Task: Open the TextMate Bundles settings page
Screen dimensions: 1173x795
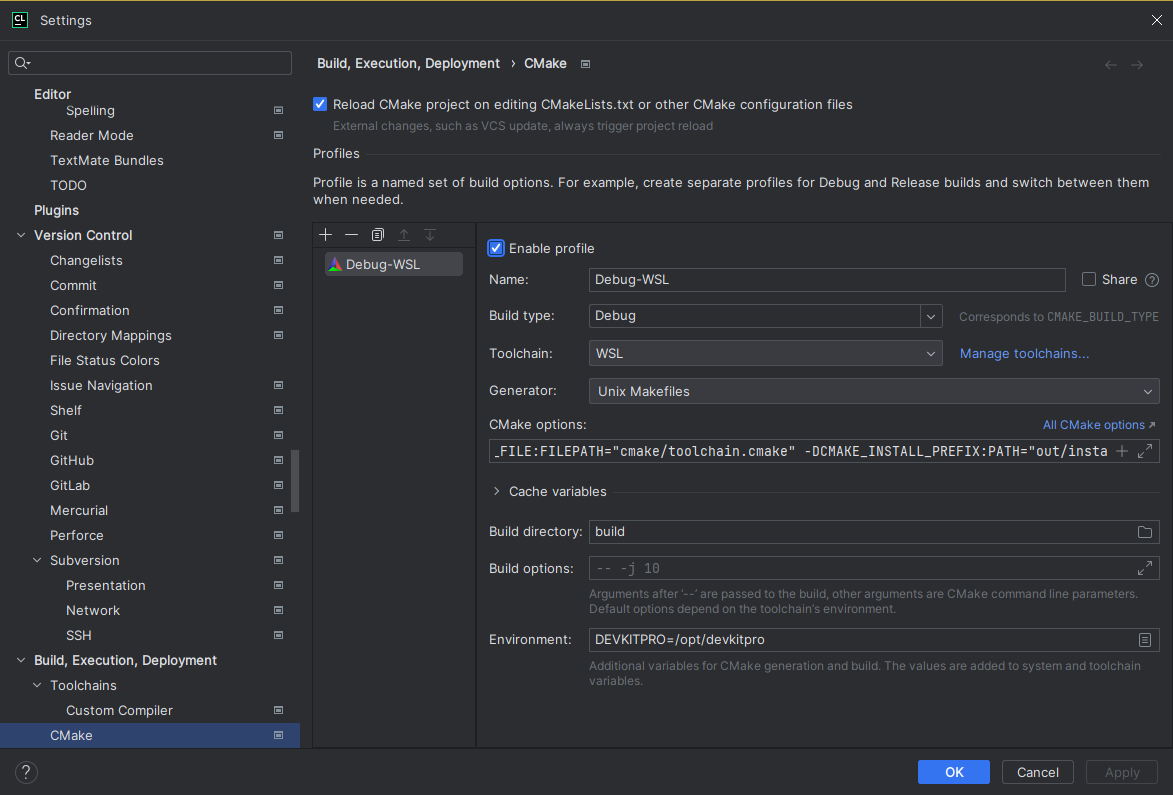Action: 107,161
